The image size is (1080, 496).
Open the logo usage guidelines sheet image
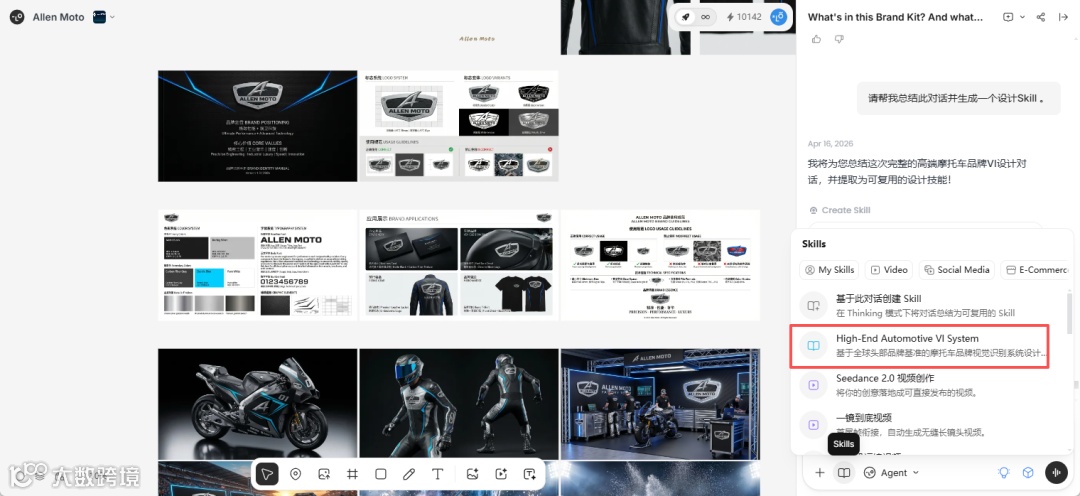point(660,265)
